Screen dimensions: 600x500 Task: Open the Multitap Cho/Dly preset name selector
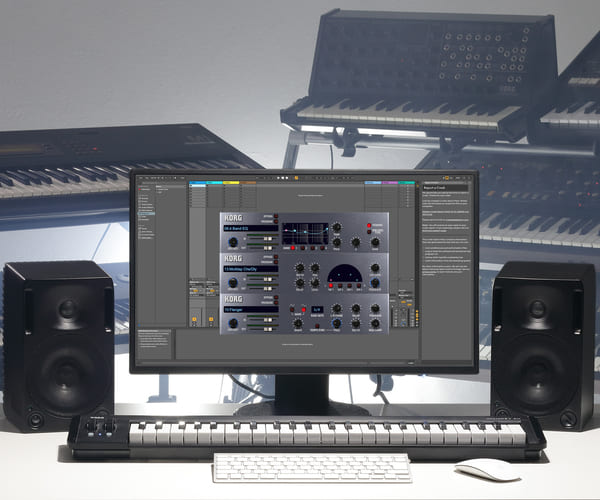[x=250, y=268]
